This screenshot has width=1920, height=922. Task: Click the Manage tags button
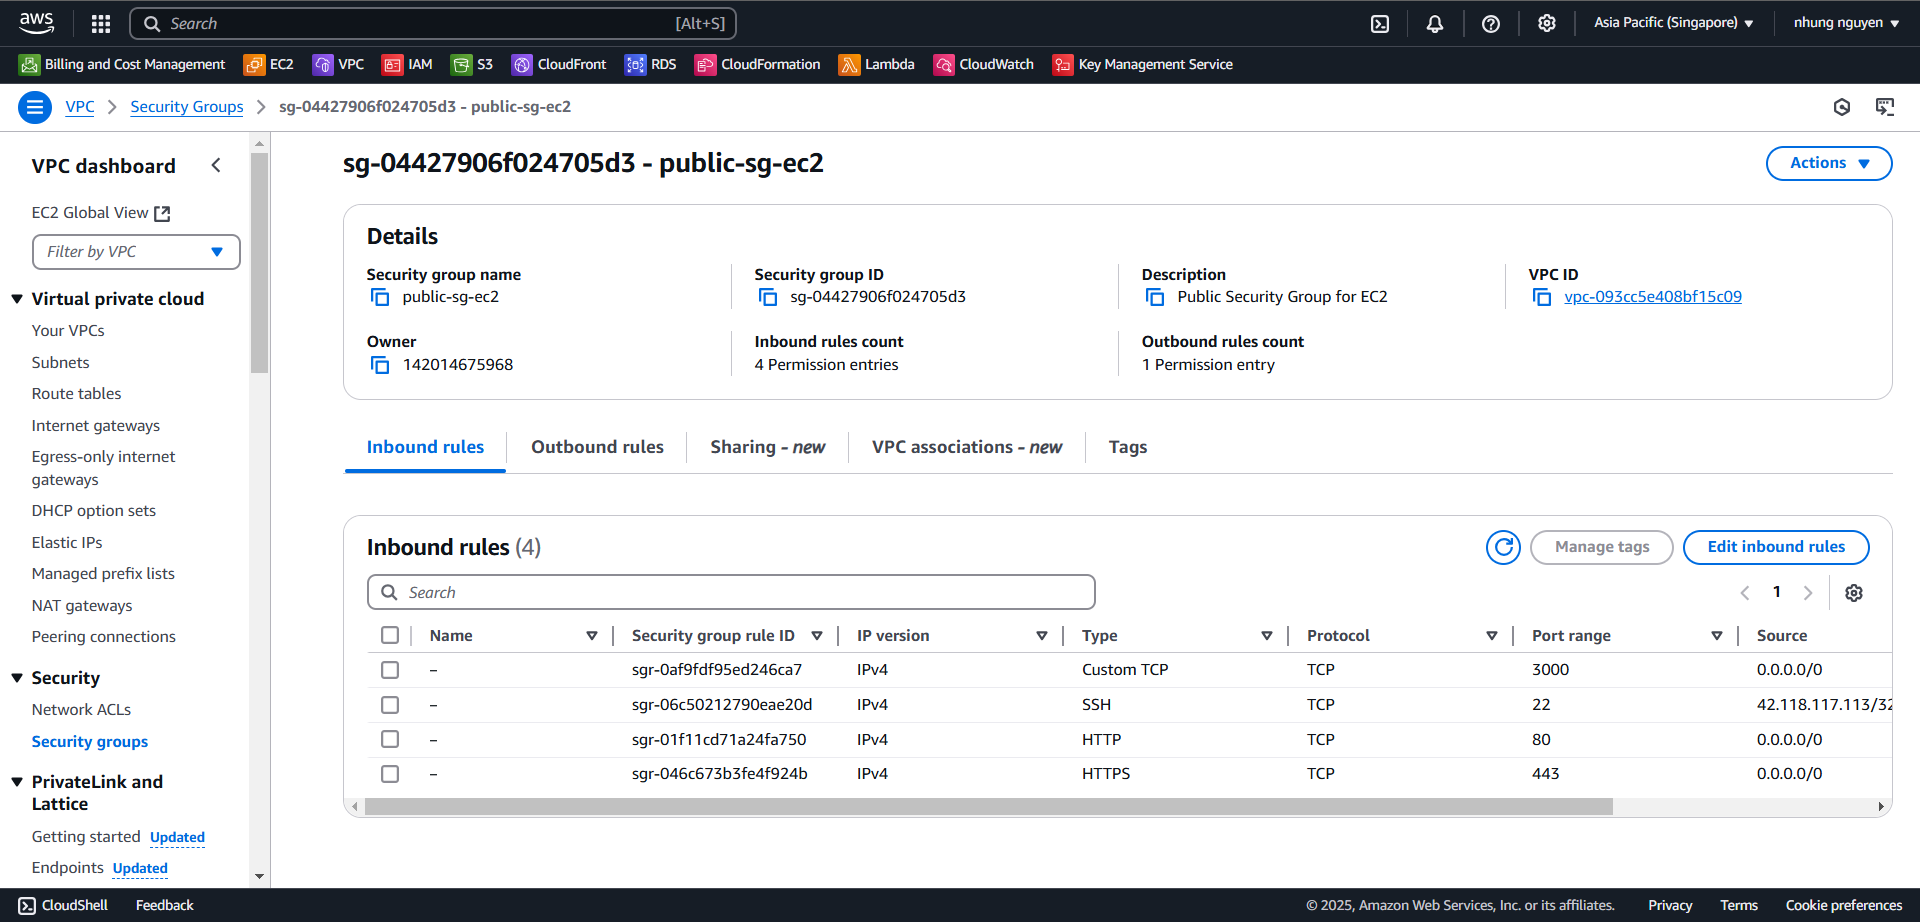(x=1602, y=547)
